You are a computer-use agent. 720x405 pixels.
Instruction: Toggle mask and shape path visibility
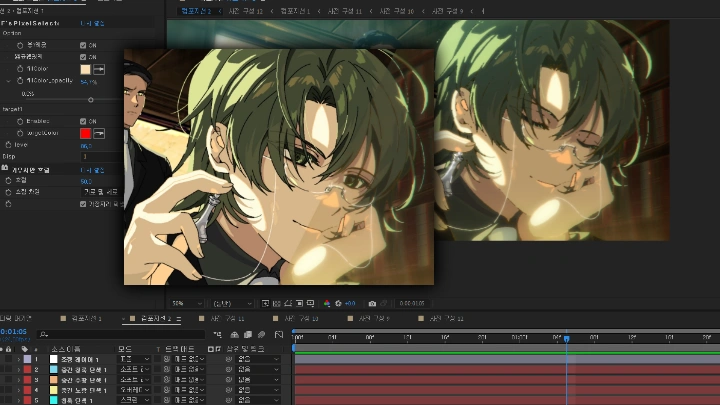click(288, 303)
